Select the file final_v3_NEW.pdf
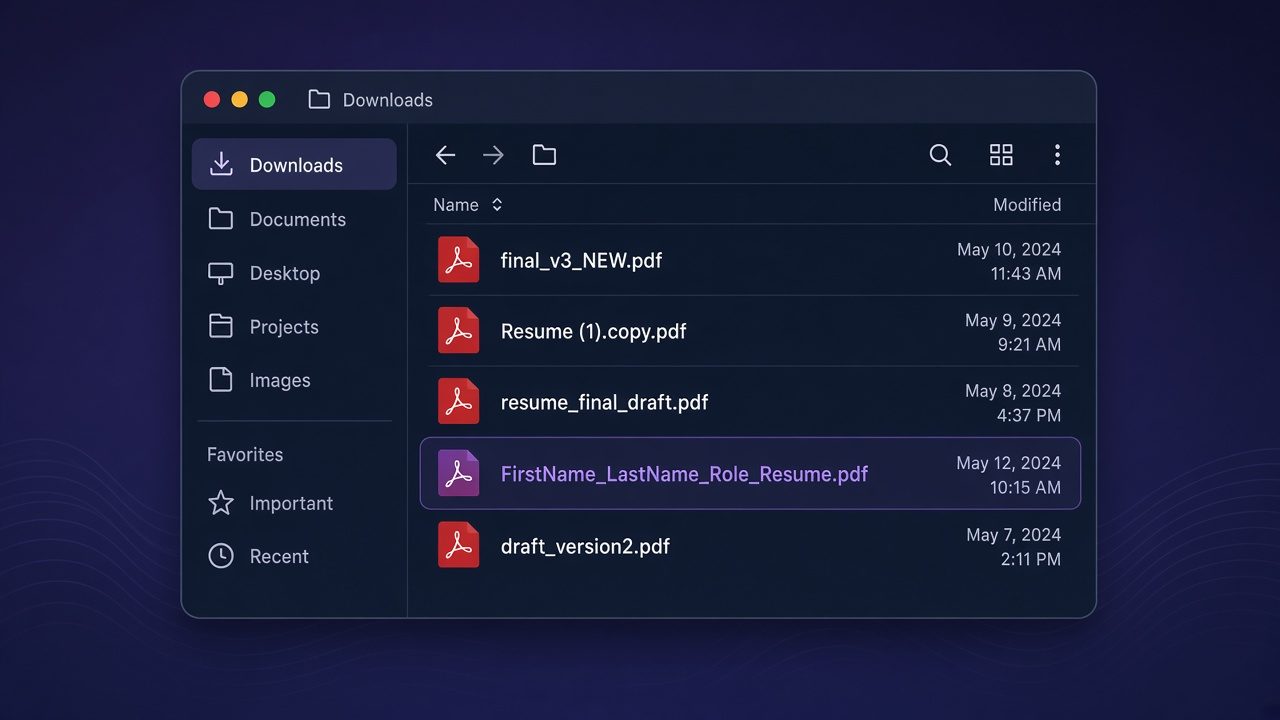This screenshot has height=720, width=1280. pos(581,261)
